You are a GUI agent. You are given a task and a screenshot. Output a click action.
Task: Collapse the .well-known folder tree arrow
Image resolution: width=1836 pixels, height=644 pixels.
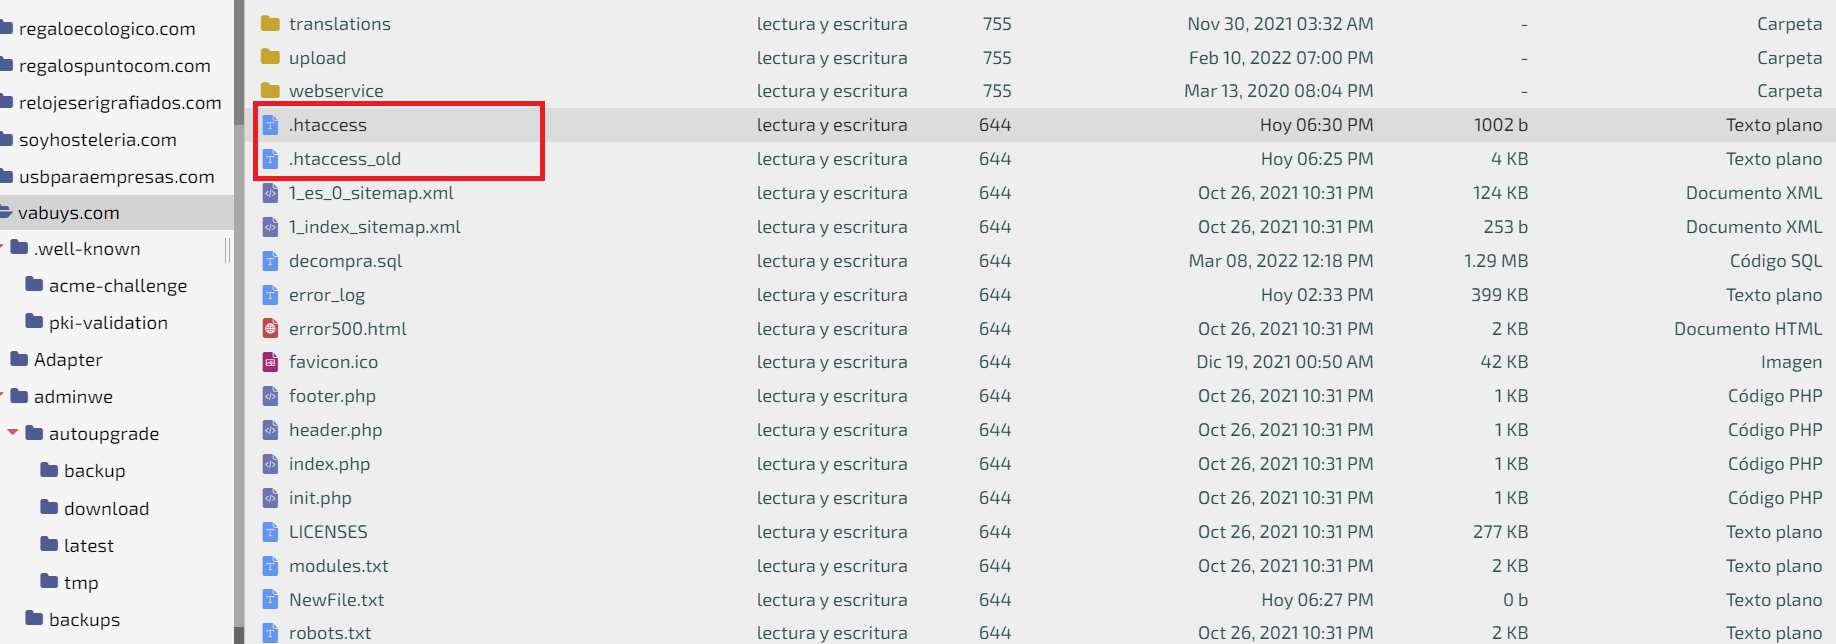coord(2,248)
